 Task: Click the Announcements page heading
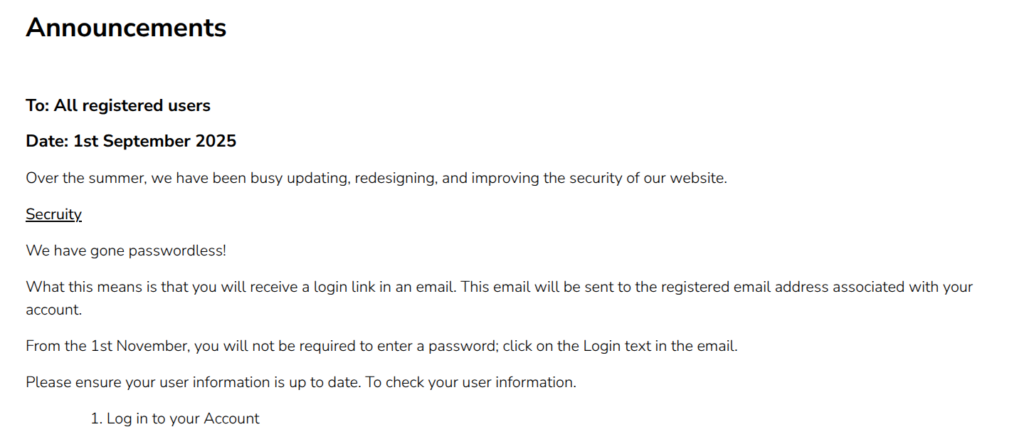coord(126,28)
